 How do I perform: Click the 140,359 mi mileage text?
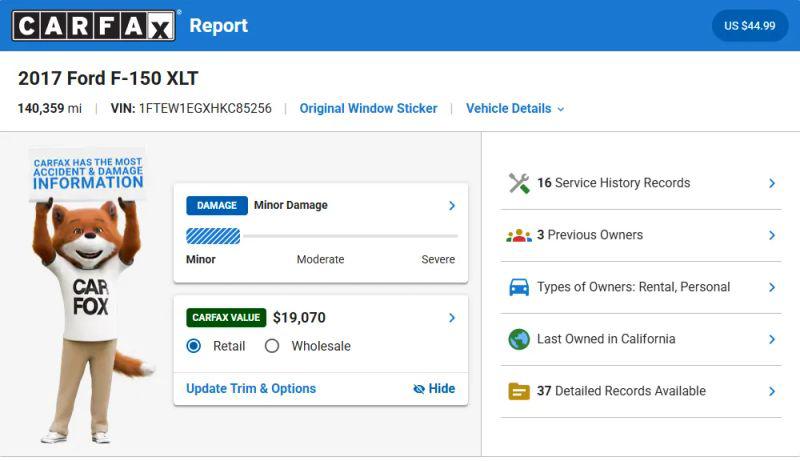[x=49, y=109]
